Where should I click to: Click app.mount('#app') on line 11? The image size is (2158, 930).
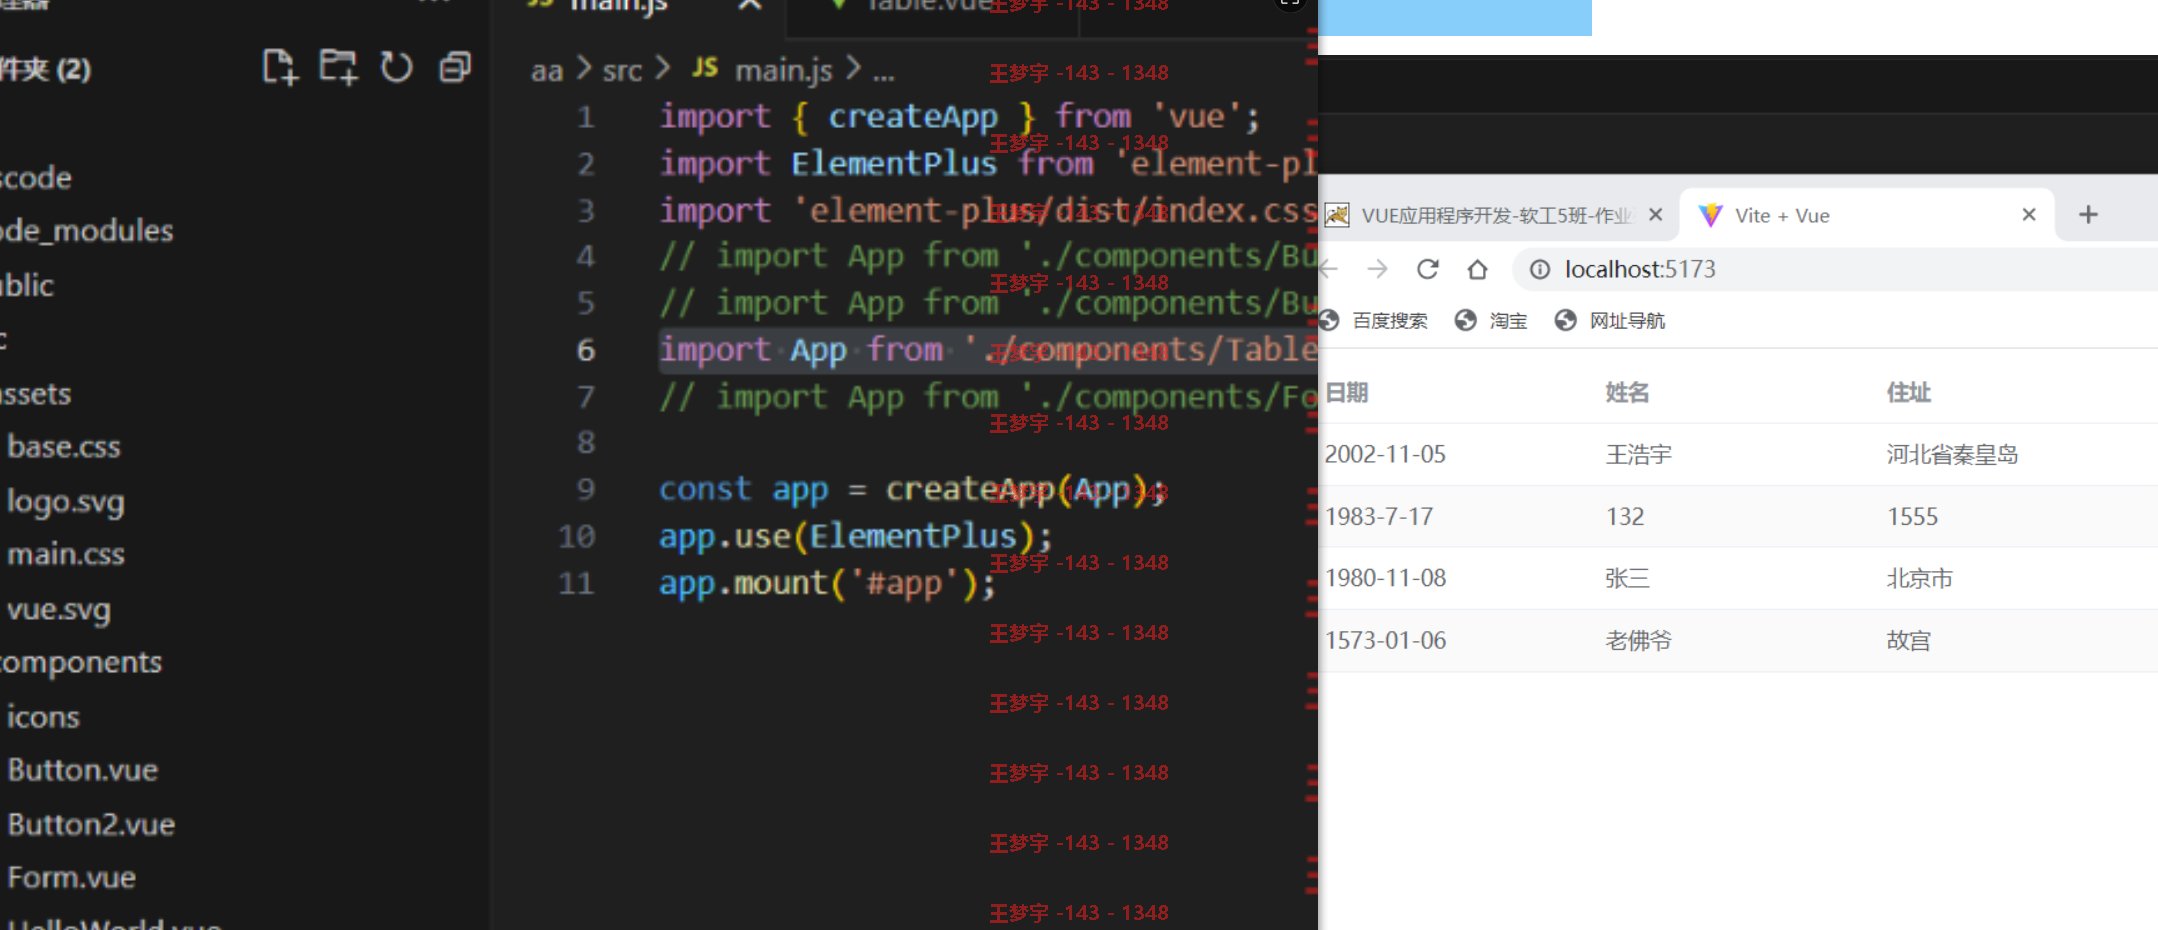tap(827, 583)
